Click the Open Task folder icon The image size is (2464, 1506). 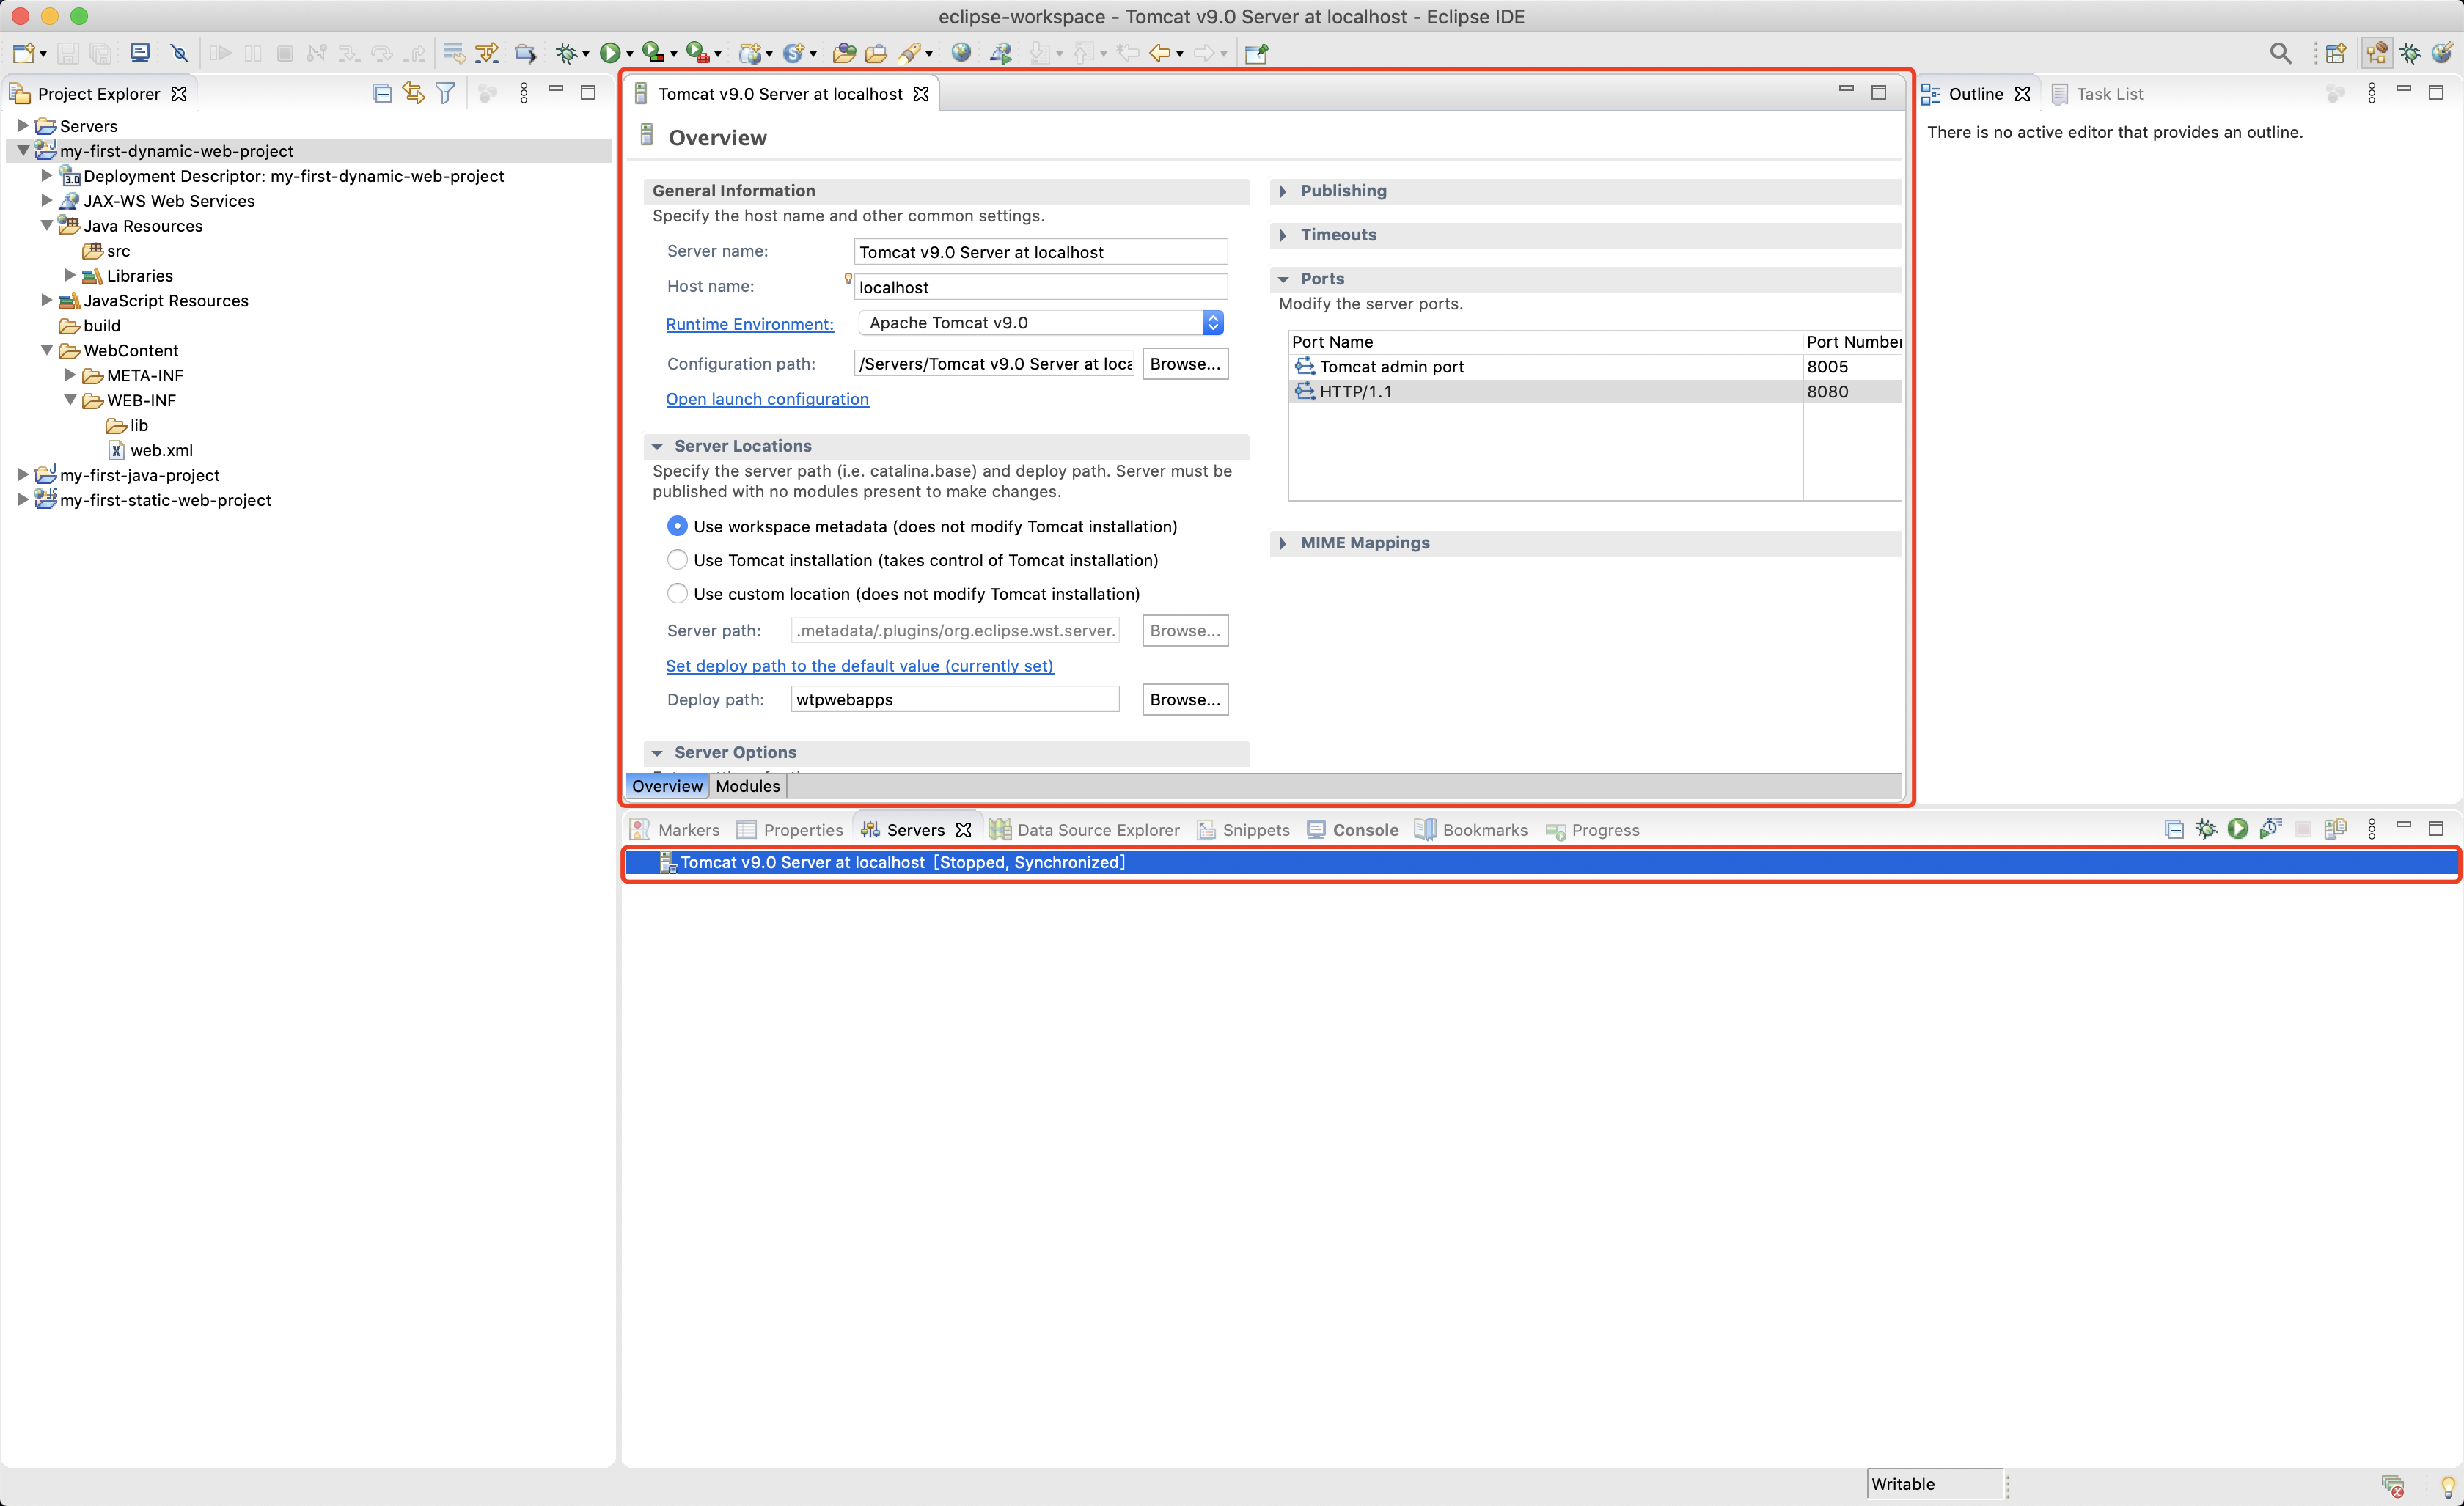876,53
